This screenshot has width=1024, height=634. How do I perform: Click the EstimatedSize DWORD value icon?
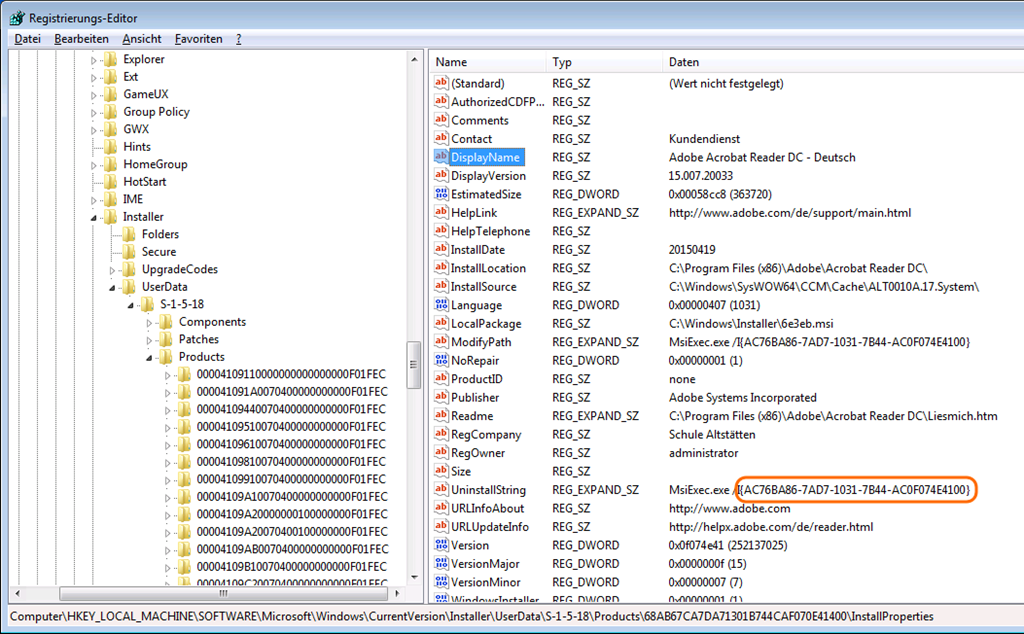441,194
